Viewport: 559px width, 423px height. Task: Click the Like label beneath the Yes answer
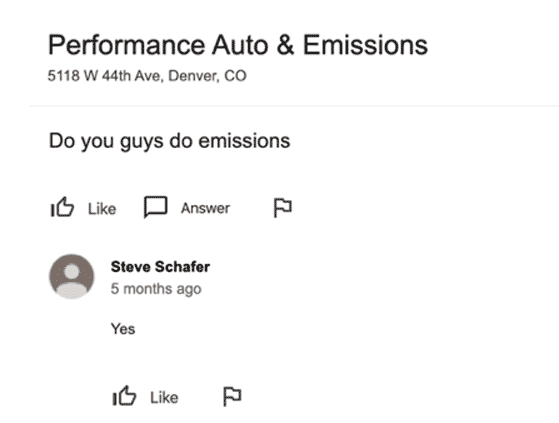tap(164, 398)
